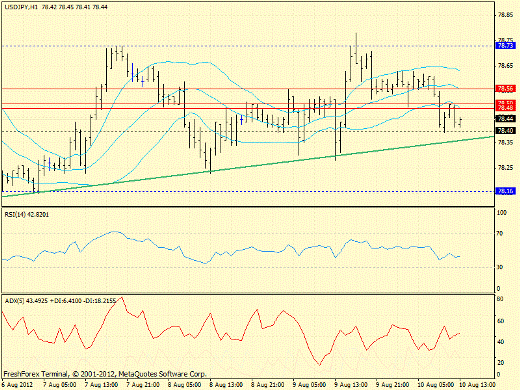Click the 8 Aug 05:00 time label
Viewport: 520px width, 390px height.
pos(185,385)
